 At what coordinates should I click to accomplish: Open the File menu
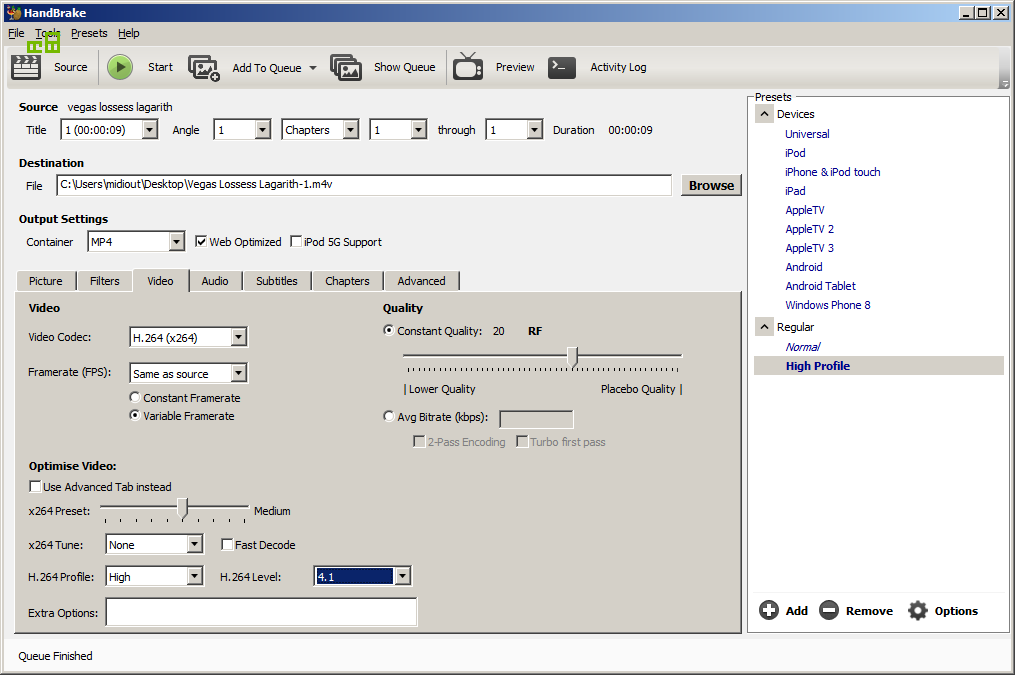16,33
